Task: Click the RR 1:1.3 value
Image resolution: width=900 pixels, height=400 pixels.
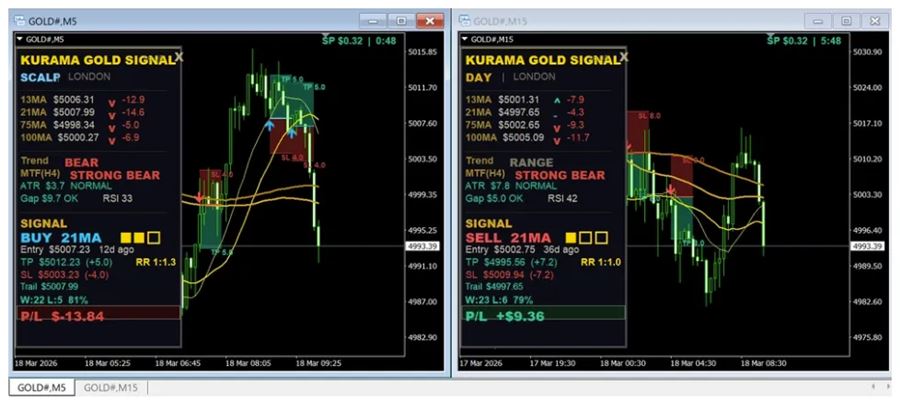Action: 154,262
